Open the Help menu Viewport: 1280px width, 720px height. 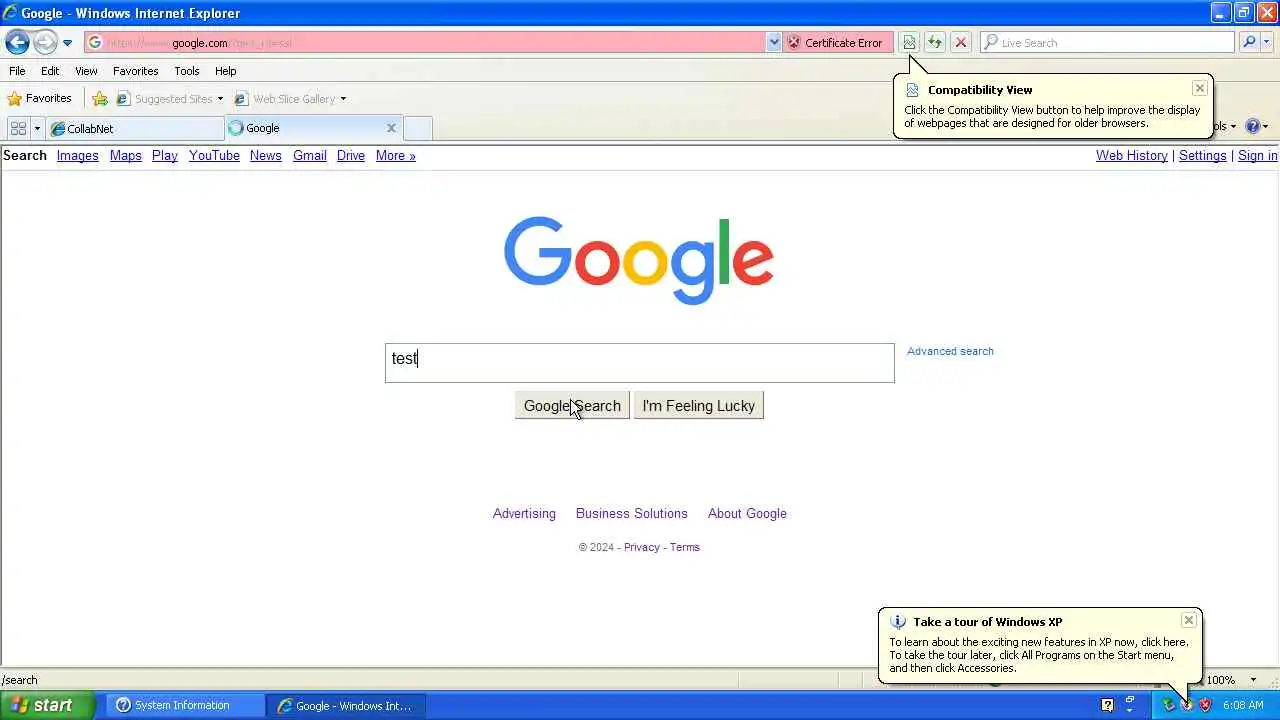pyautogui.click(x=225, y=71)
